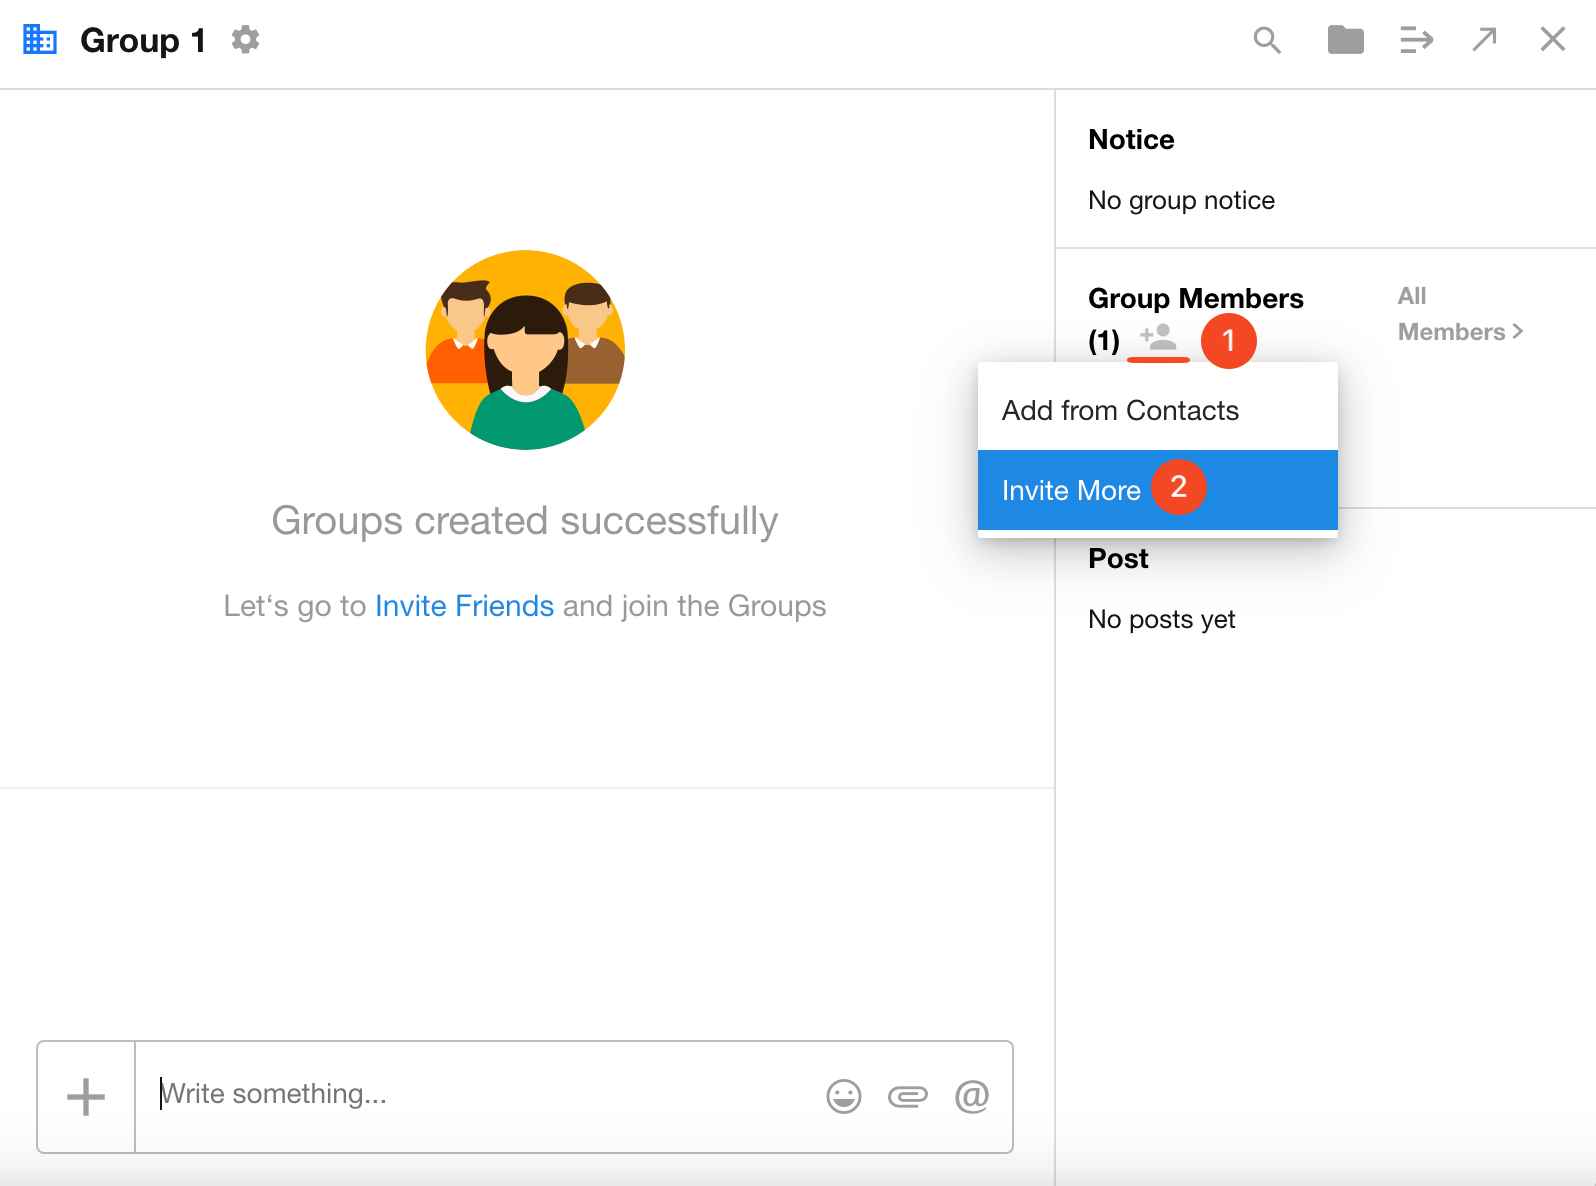The width and height of the screenshot is (1596, 1186).
Task: Follow the Invite Friends link
Action: (464, 606)
